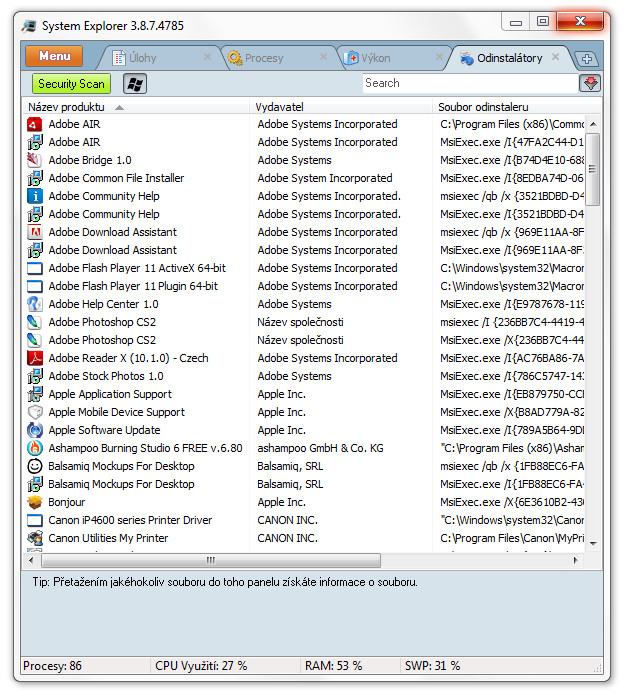Select Apple Software Update entry
This screenshot has width=625, height=695.
pyautogui.click(x=104, y=430)
